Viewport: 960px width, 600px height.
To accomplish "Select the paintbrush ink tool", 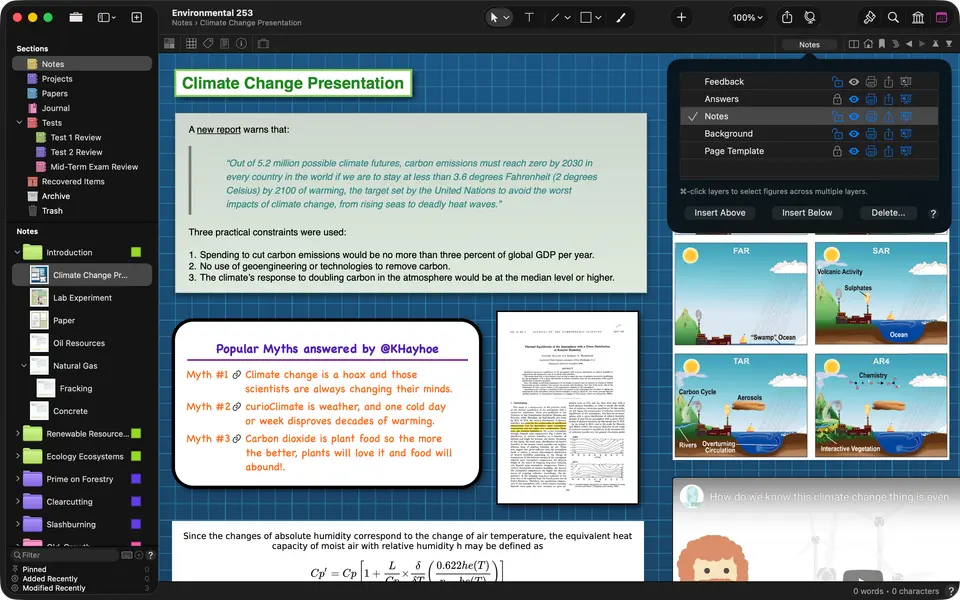I will 621,17.
